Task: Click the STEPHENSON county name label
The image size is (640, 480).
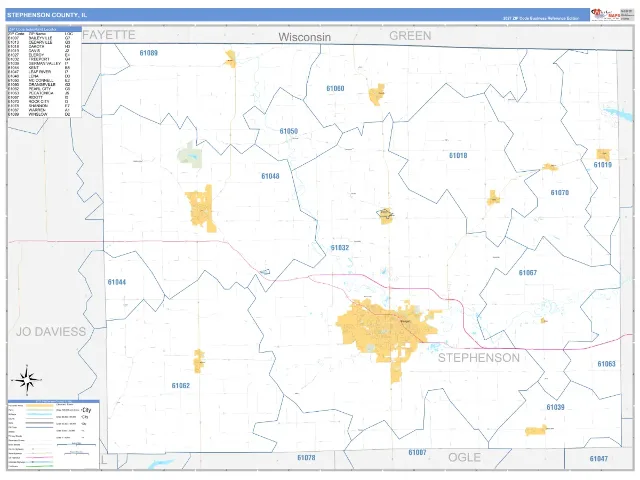Action: click(479, 358)
